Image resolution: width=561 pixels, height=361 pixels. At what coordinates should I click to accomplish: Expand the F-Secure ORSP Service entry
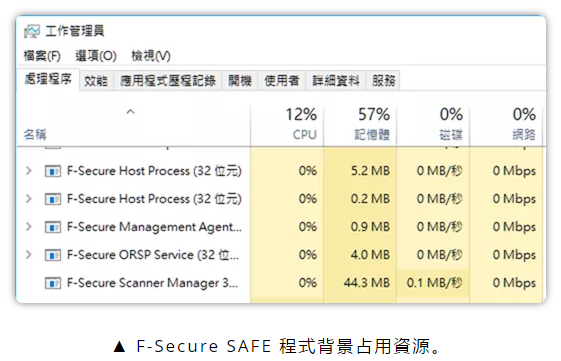click(x=29, y=254)
